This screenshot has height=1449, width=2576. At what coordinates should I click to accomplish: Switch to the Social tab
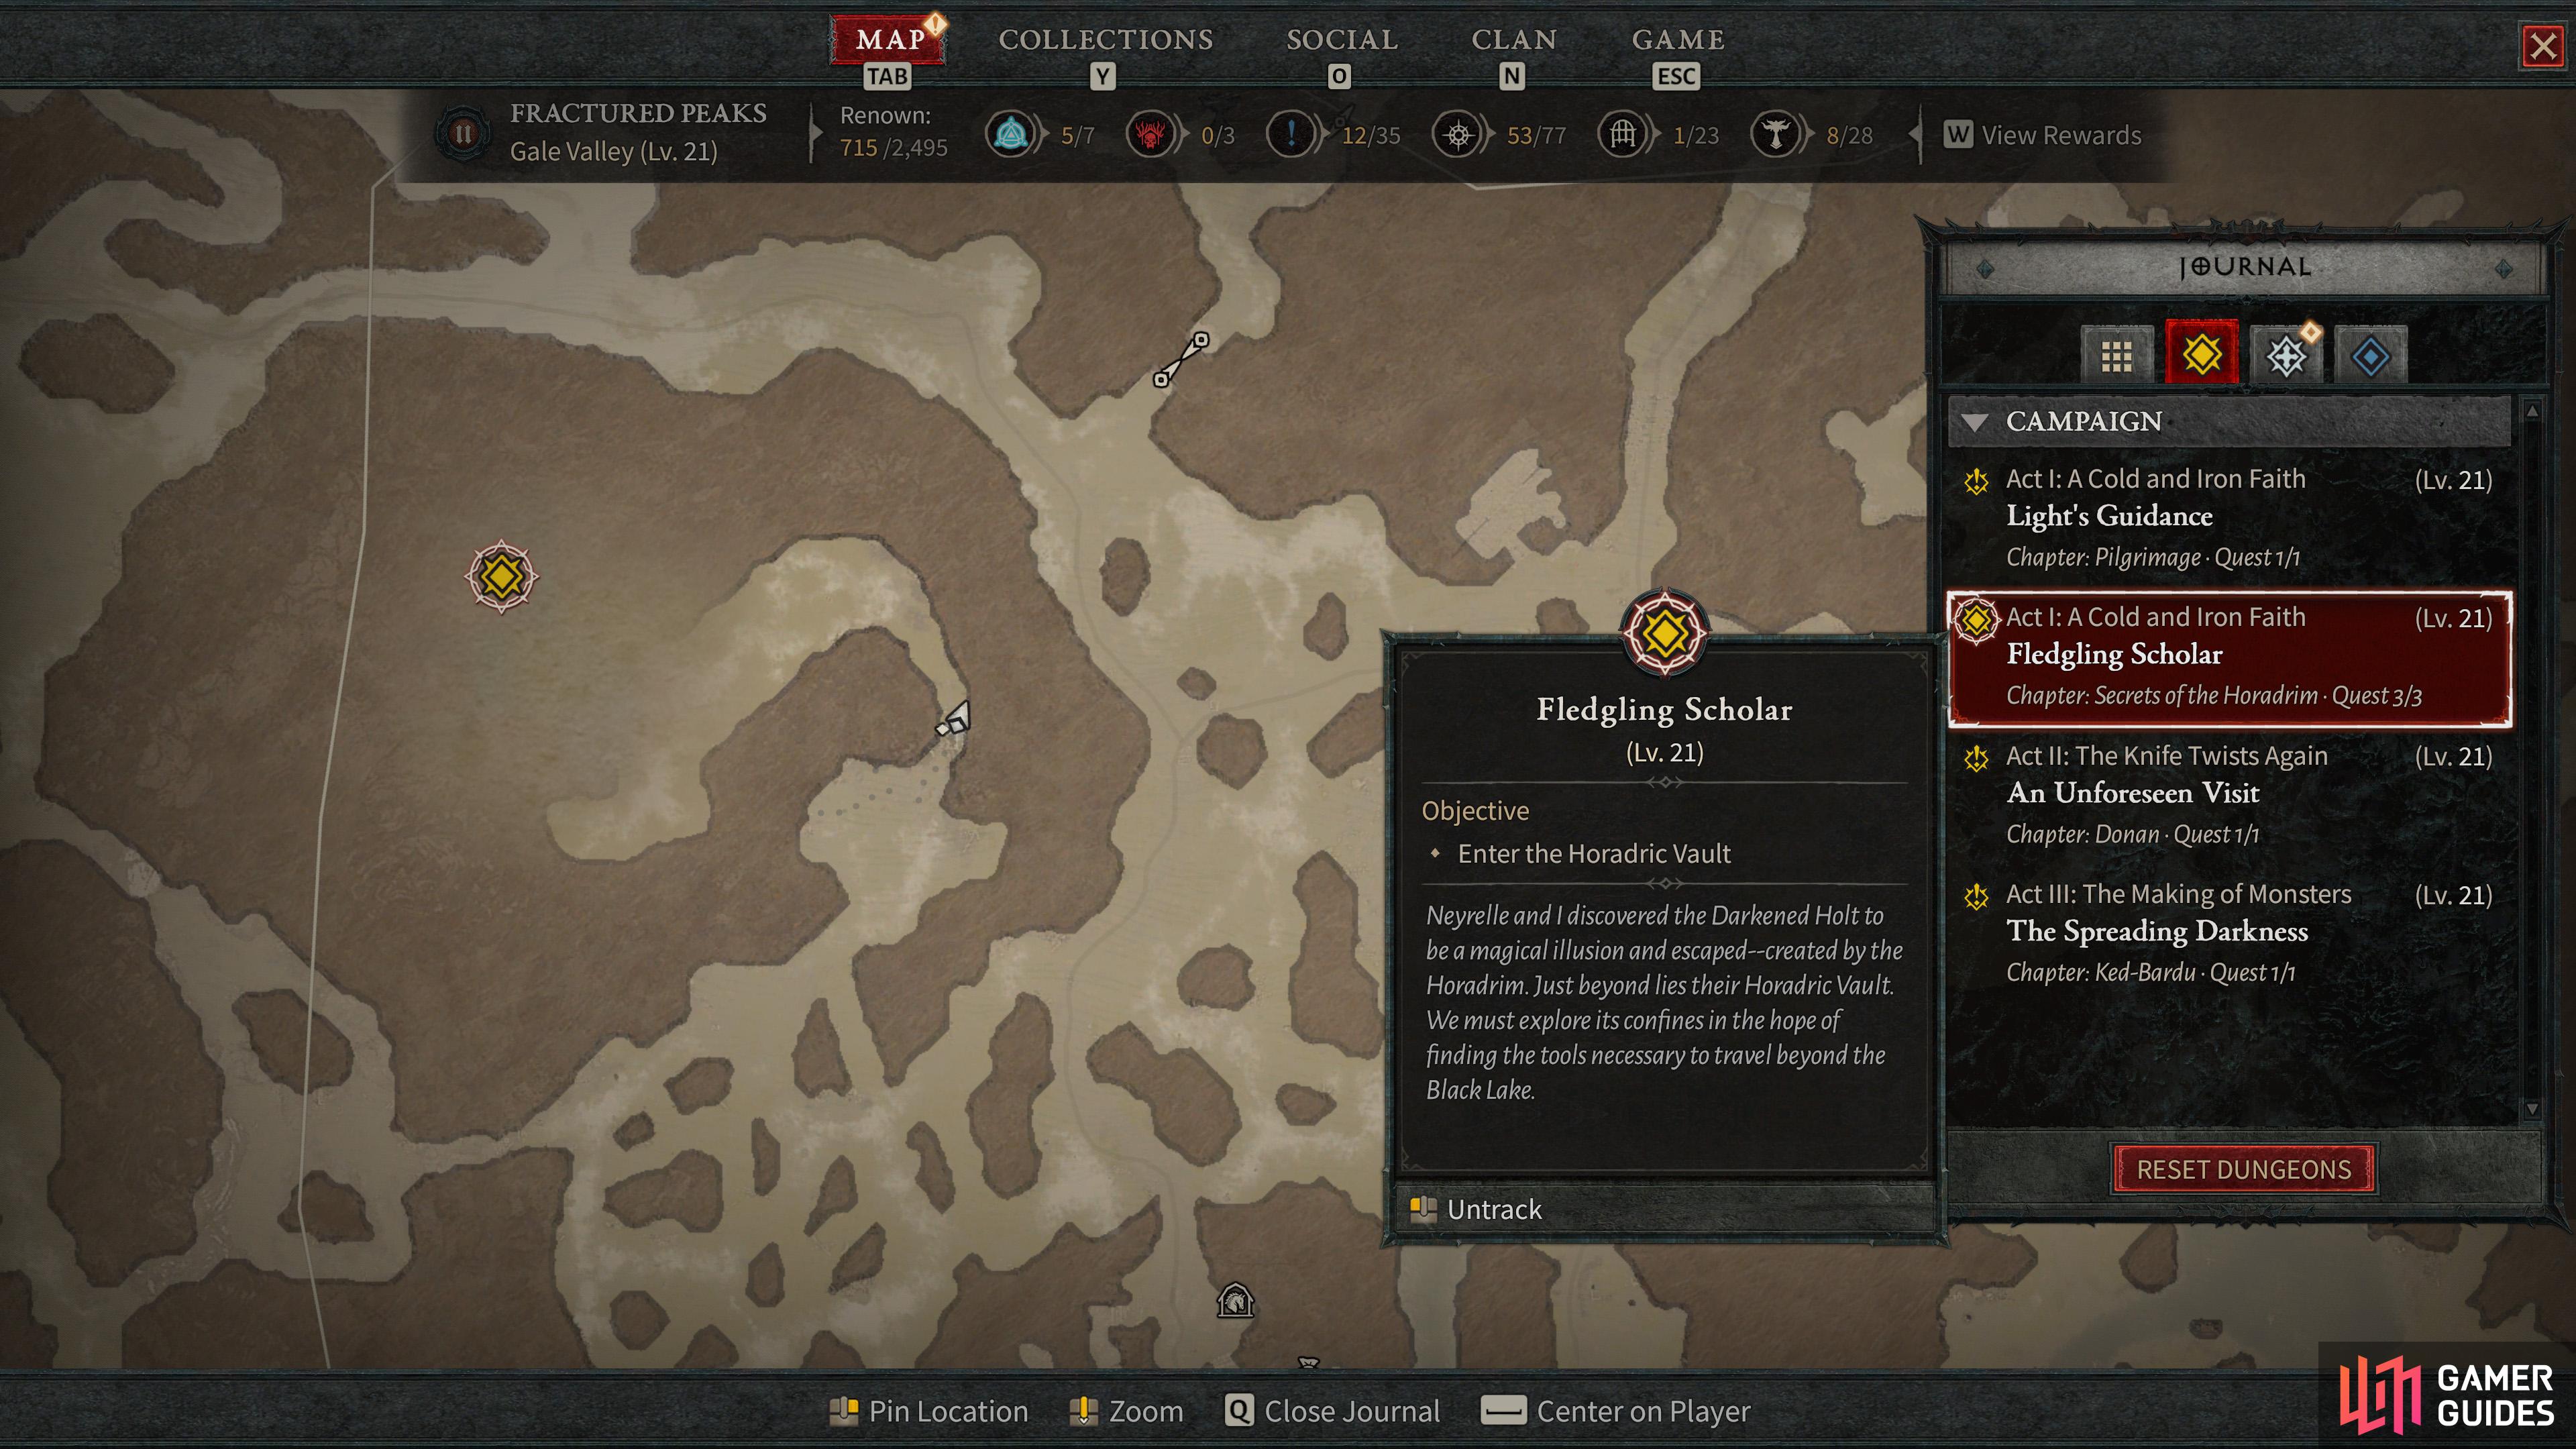tap(1342, 40)
